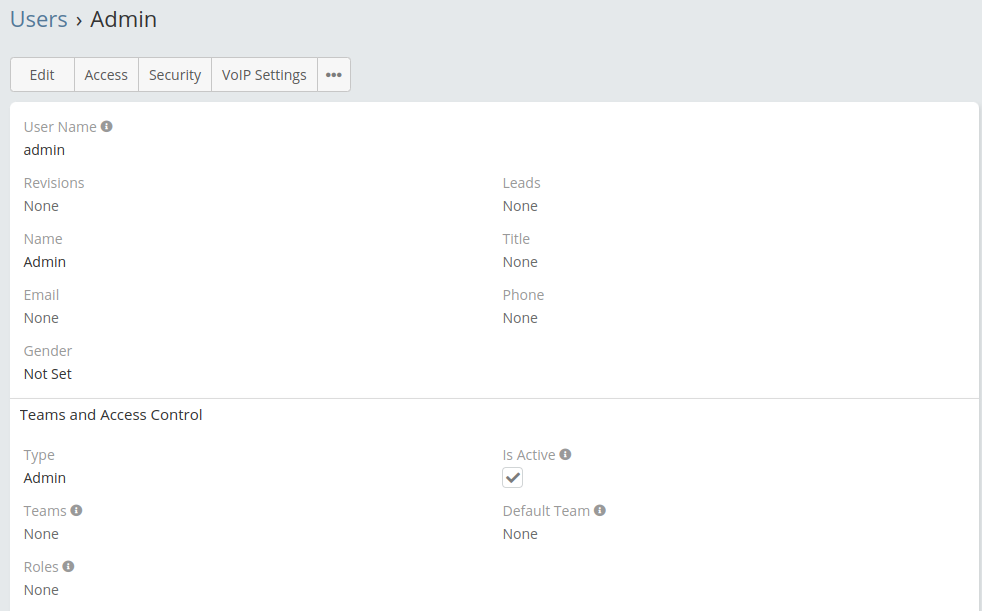Image resolution: width=982 pixels, height=611 pixels.
Task: Click the Phone field label
Action: [x=523, y=295]
